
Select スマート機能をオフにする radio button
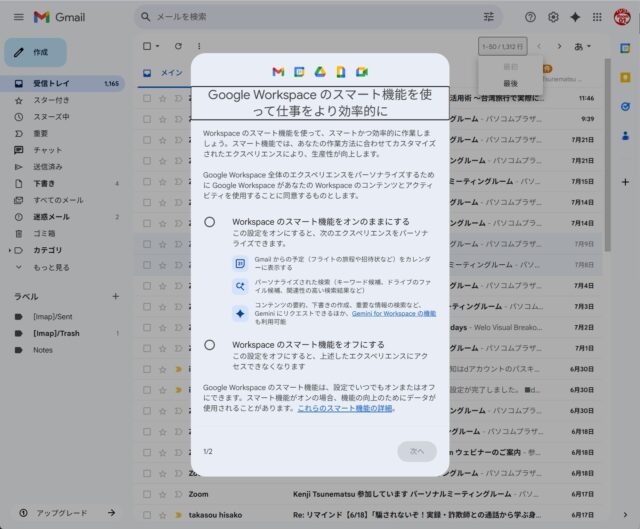pyautogui.click(x=210, y=345)
